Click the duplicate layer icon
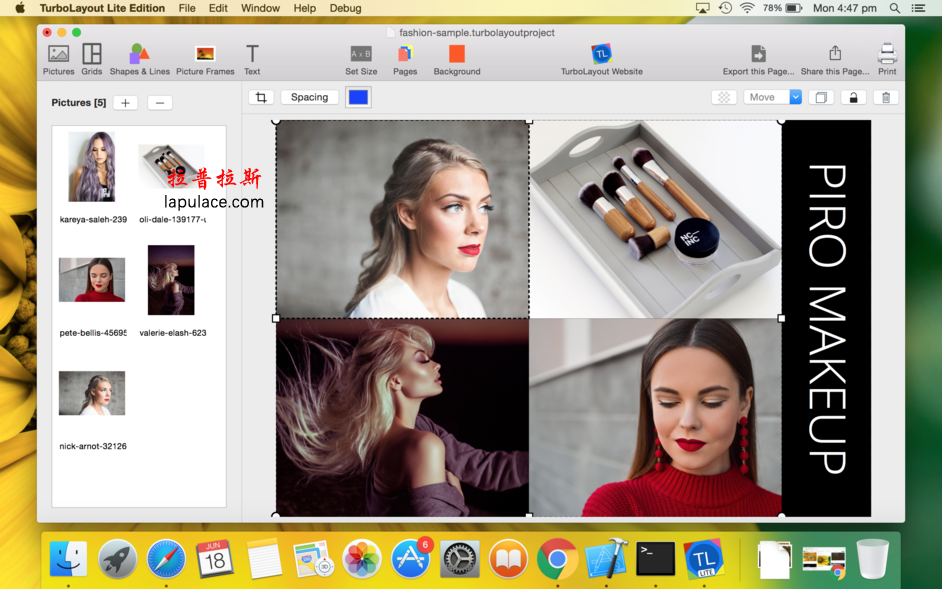Viewport: 942px width, 589px height. point(821,97)
